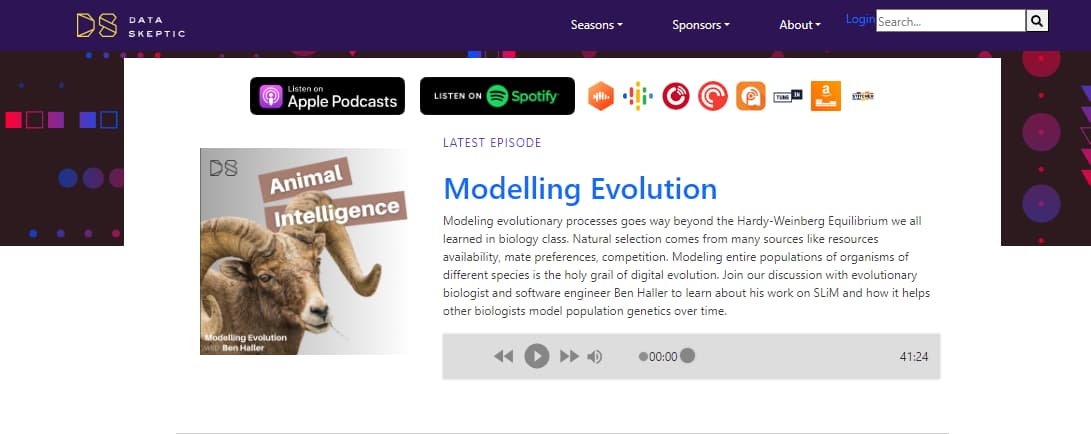Image resolution: width=1091 pixels, height=434 pixels.
Task: Open the Seasons dropdown menu
Action: [x=596, y=25]
